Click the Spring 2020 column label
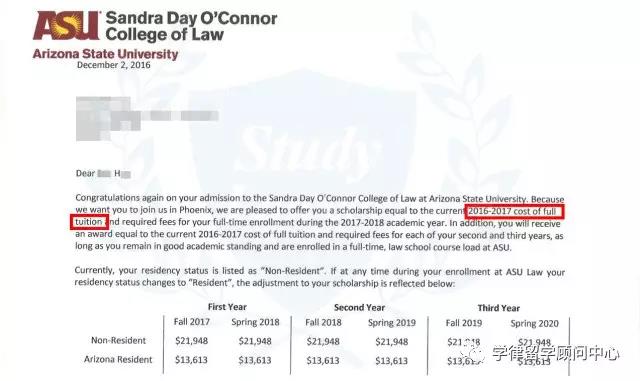 click(534, 323)
